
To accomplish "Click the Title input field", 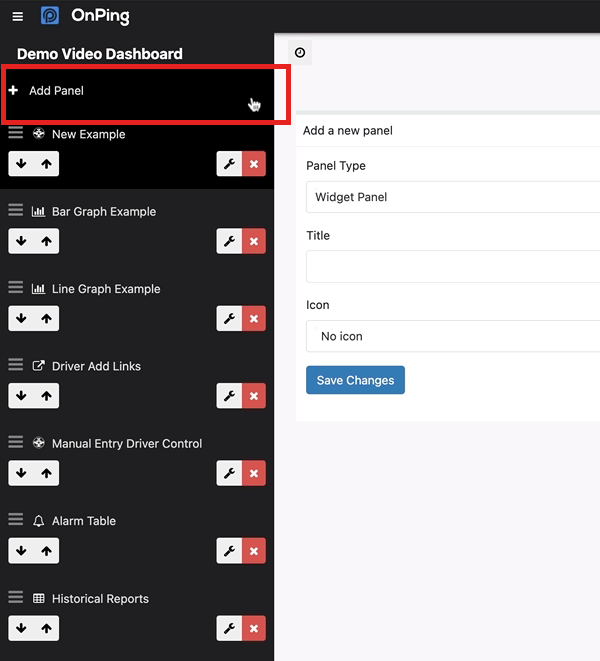I will 453,266.
